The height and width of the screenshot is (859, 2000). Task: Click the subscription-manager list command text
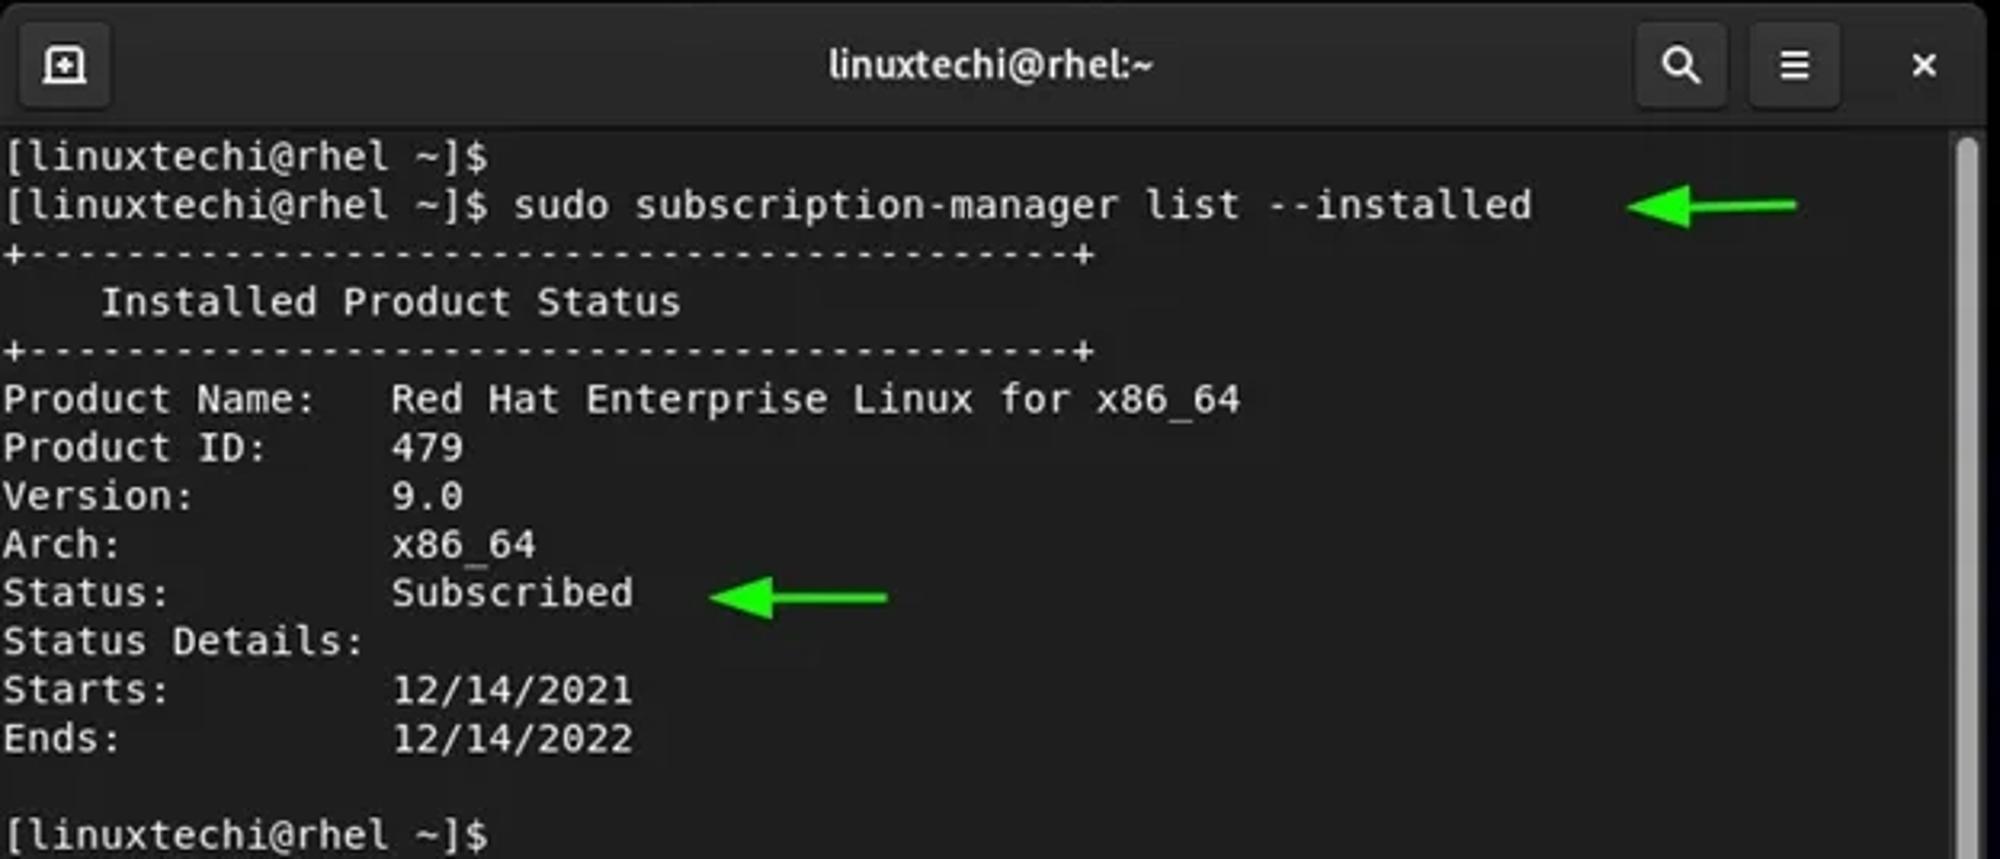(1022, 205)
